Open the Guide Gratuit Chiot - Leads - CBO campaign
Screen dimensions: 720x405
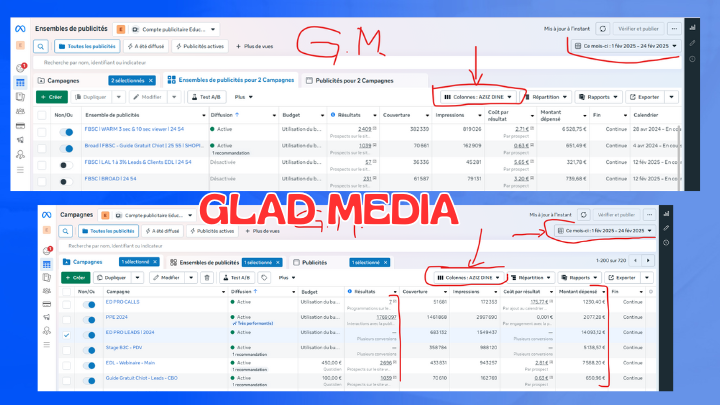tap(141, 378)
